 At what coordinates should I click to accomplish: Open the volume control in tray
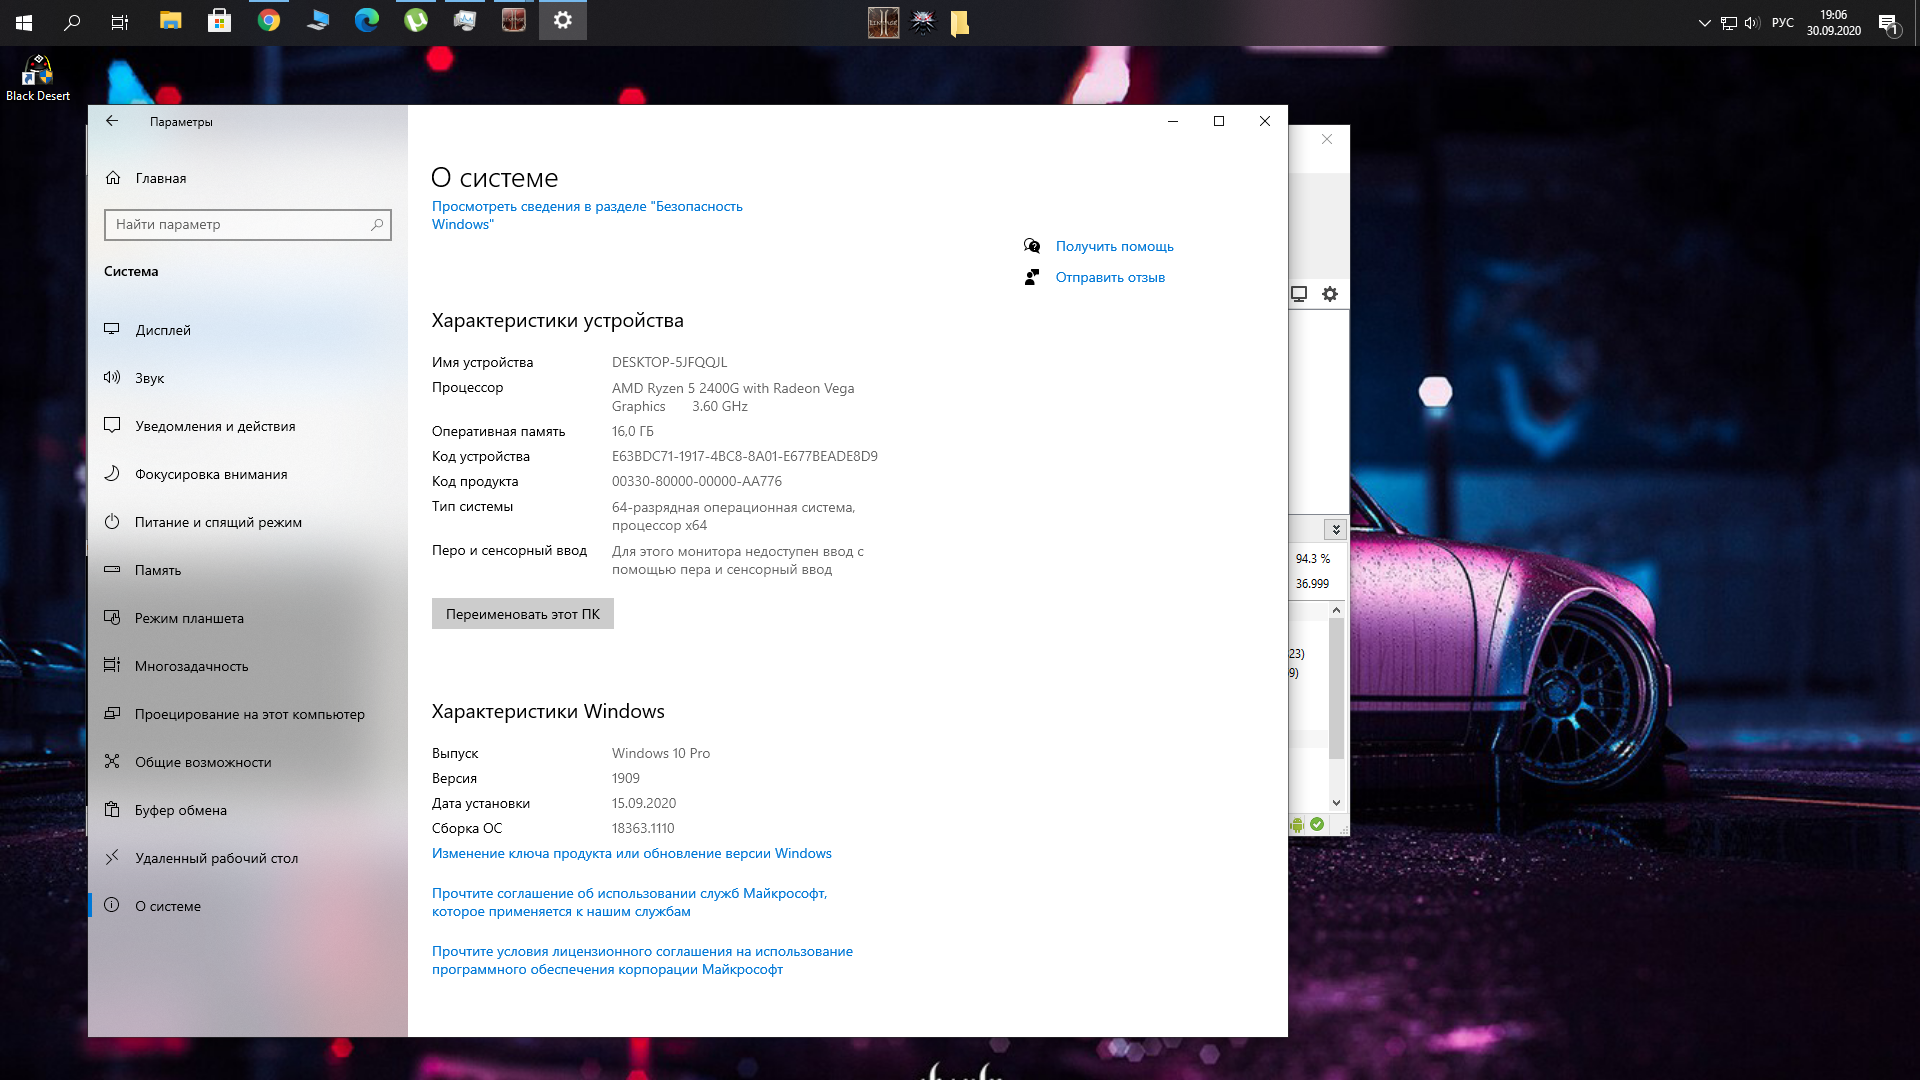tap(1752, 22)
